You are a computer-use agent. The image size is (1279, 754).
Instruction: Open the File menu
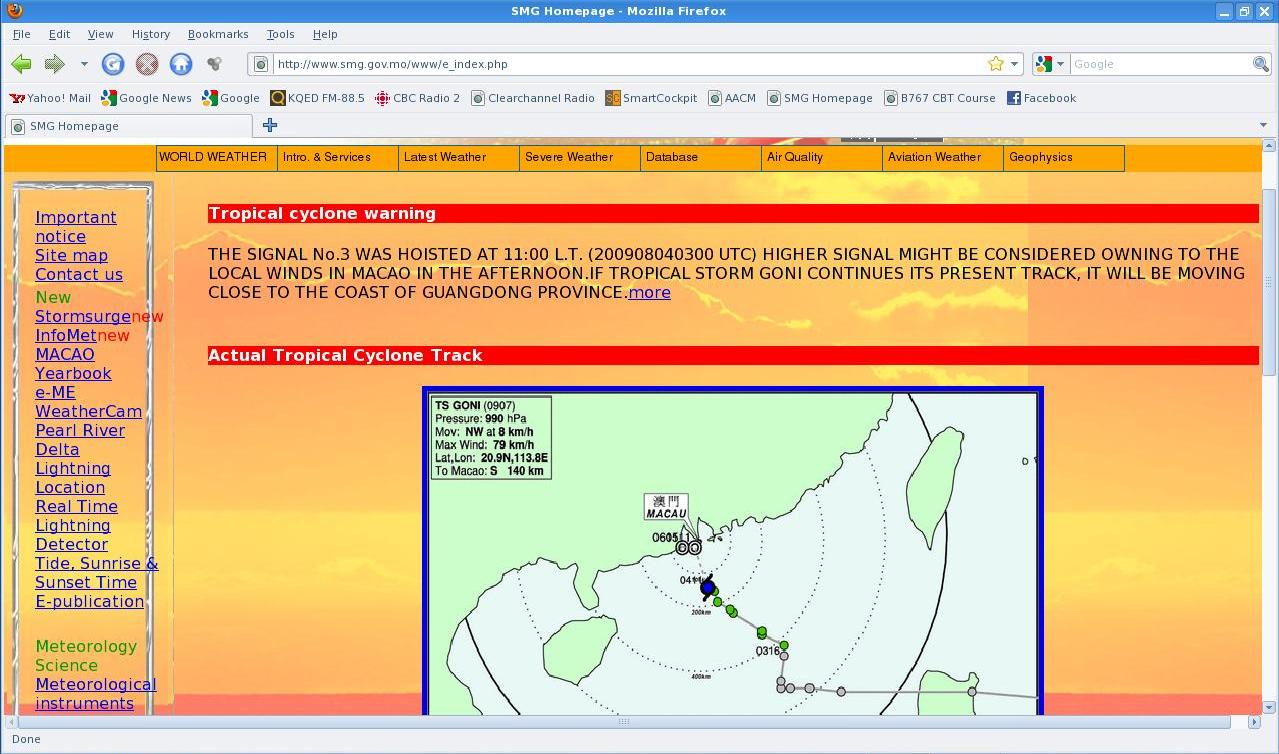21,34
